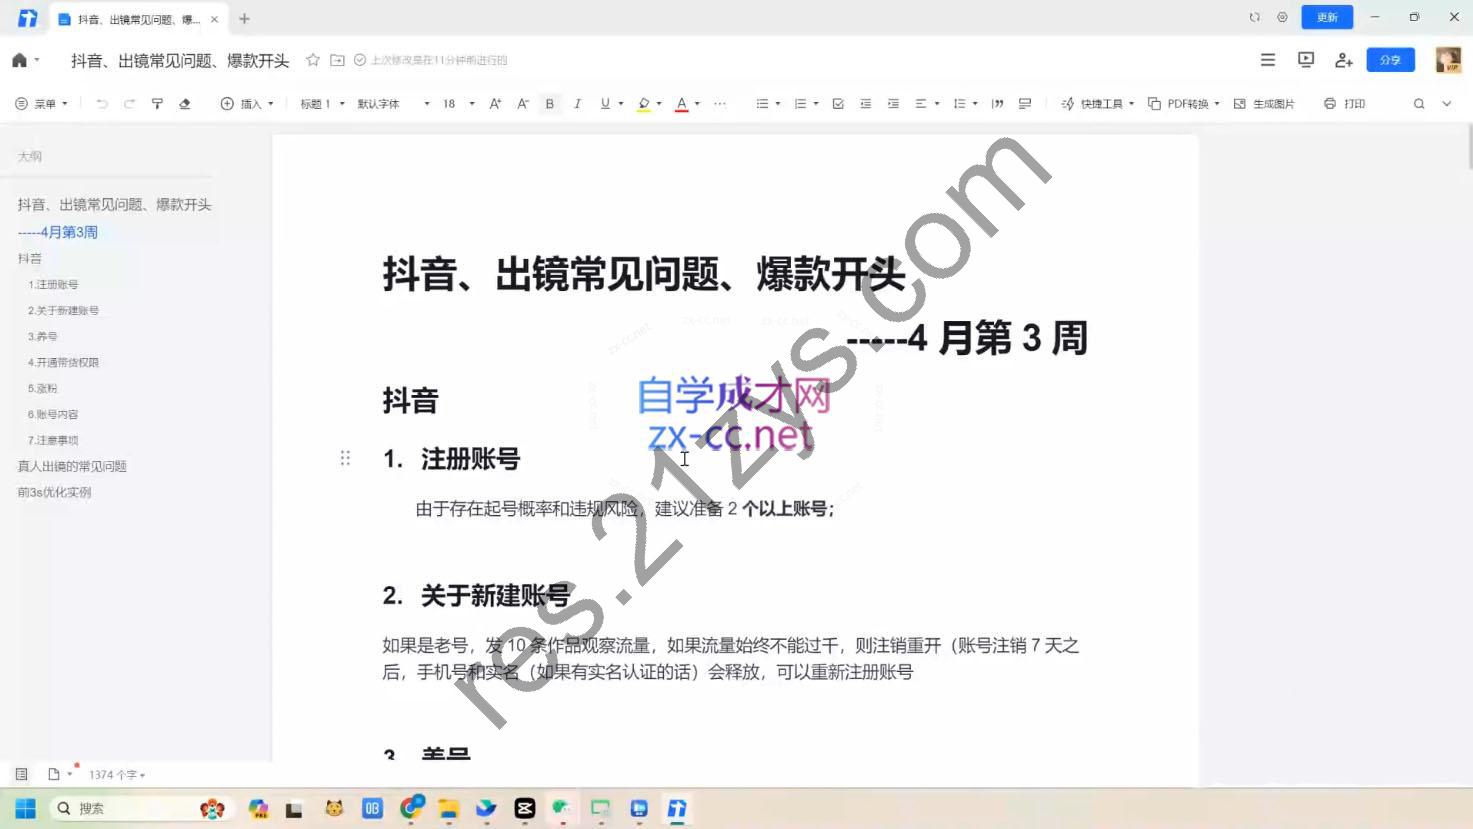Click the line spacing icon
Viewport: 1473px width, 829px height.
[x=959, y=104]
